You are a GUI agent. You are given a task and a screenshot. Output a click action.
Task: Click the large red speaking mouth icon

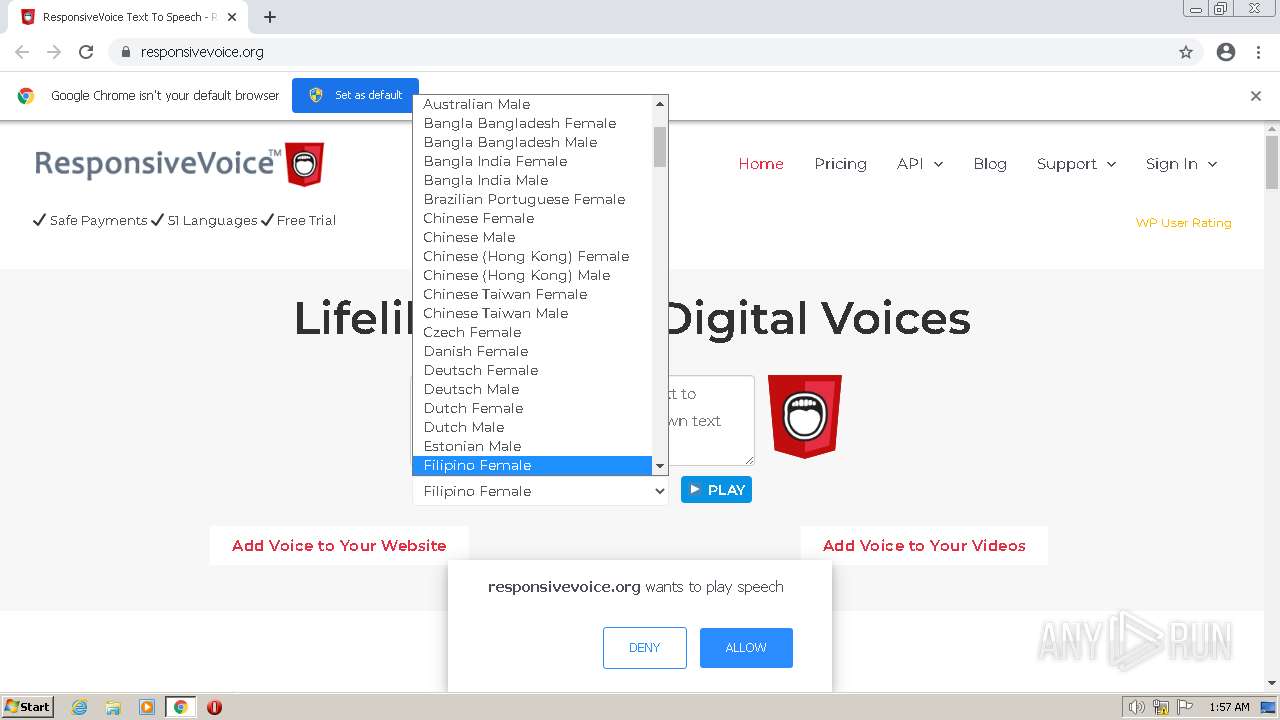click(805, 417)
